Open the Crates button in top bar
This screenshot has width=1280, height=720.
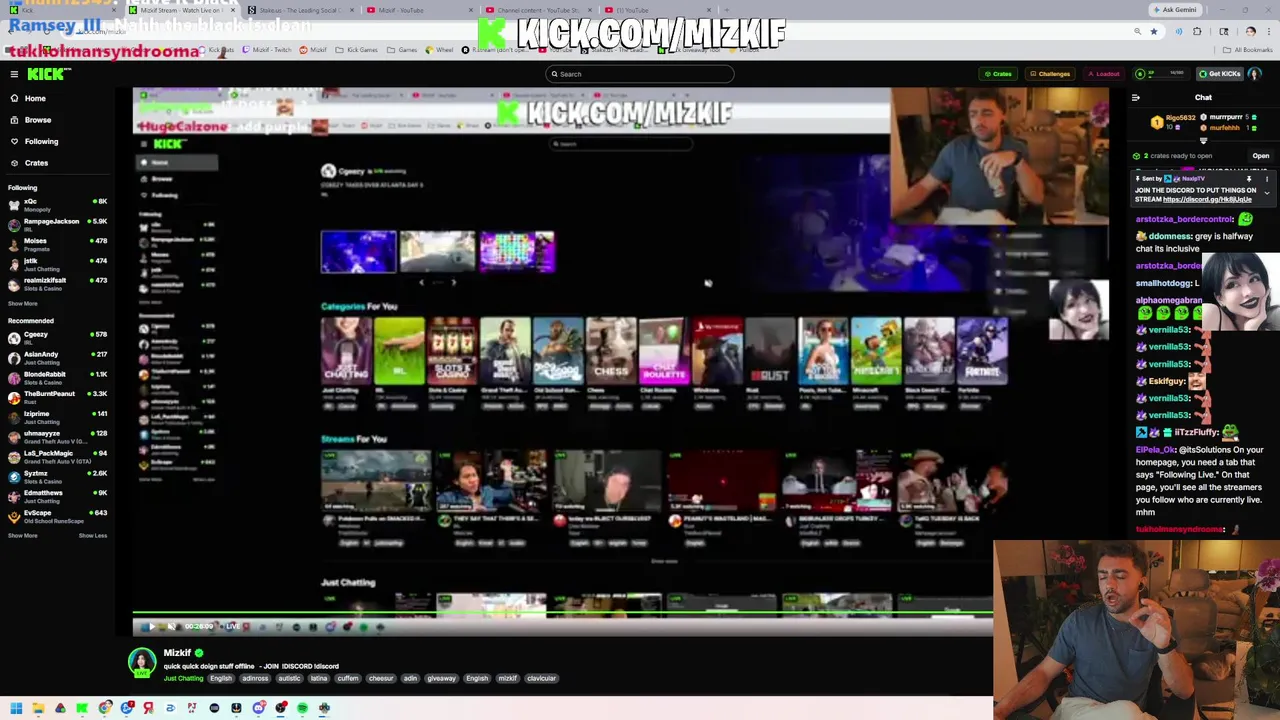click(x=998, y=74)
